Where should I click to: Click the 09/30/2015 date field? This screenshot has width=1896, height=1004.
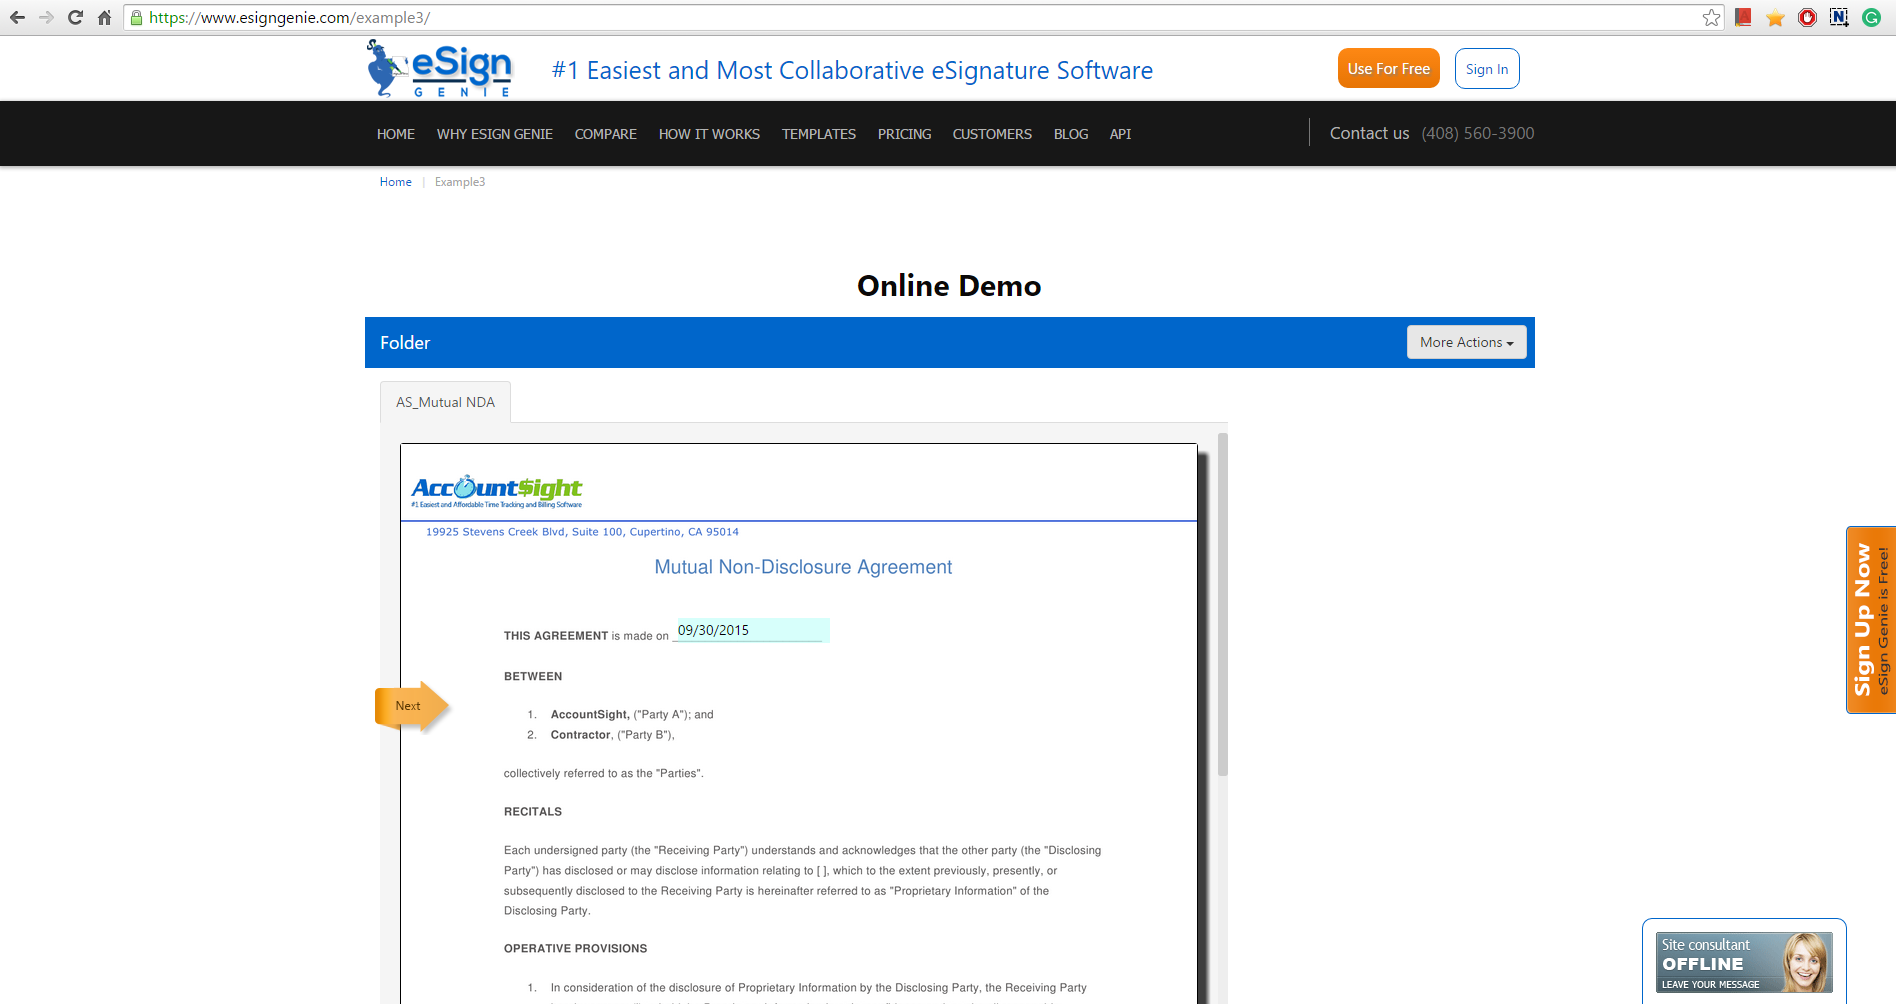[x=749, y=630]
